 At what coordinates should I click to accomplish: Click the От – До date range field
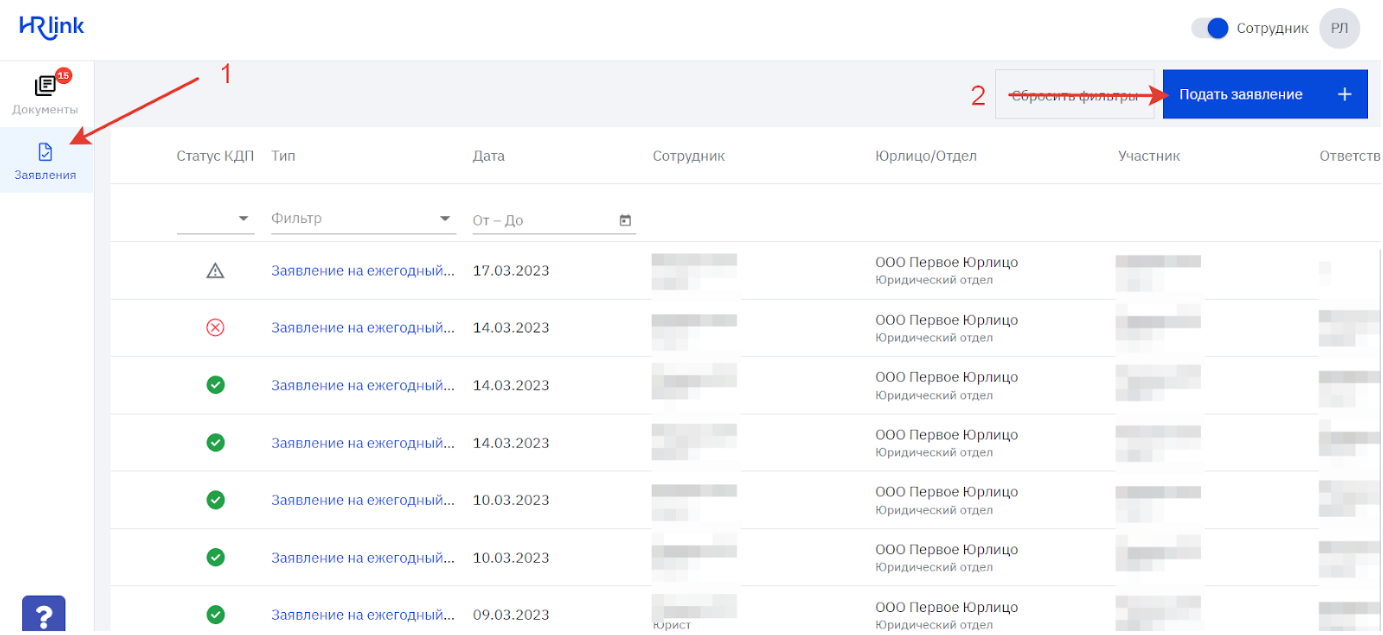[540, 220]
